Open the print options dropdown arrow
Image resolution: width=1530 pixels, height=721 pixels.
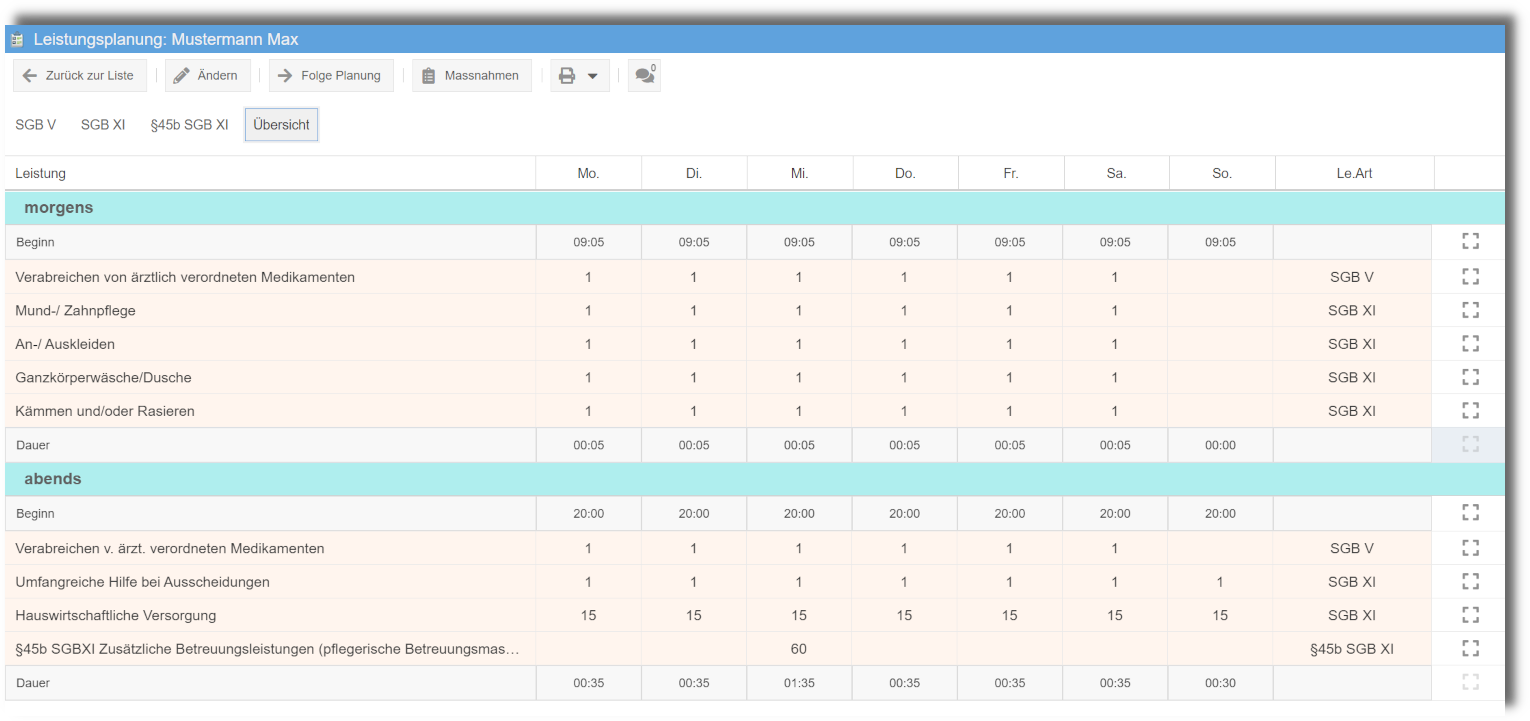click(594, 75)
